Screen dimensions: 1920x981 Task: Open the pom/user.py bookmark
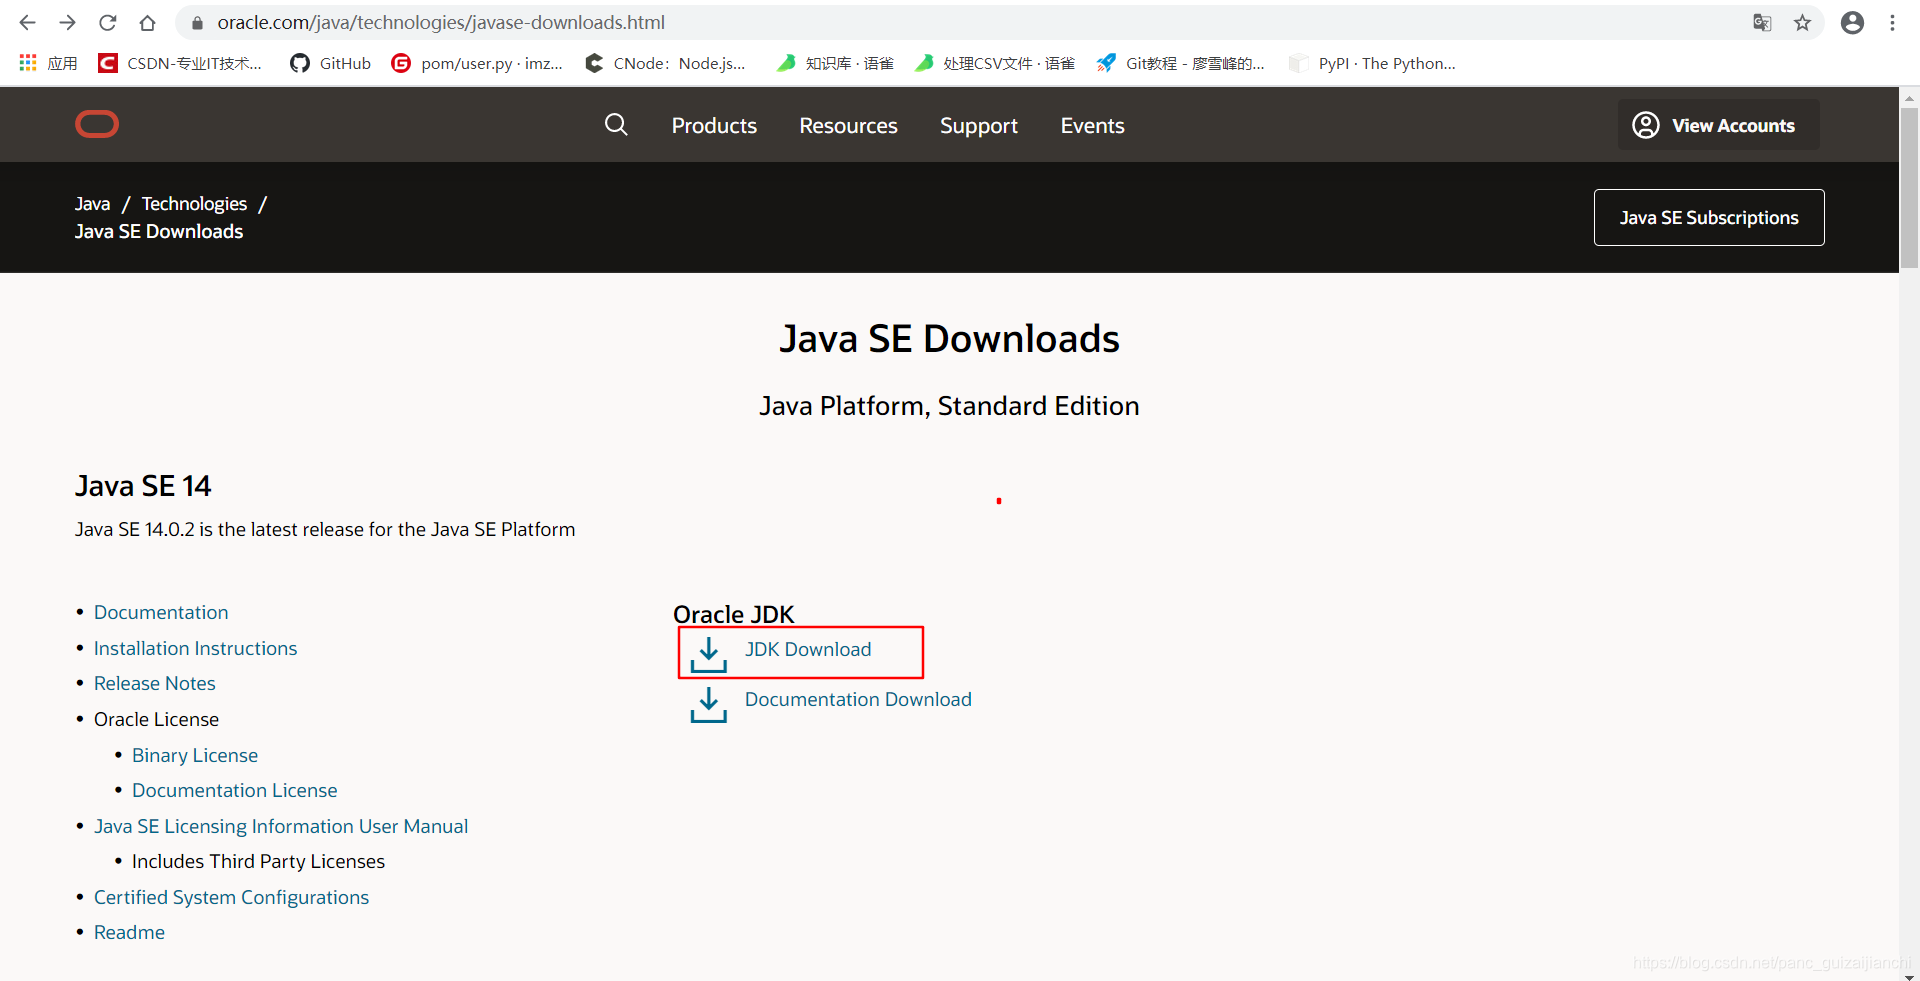[477, 63]
